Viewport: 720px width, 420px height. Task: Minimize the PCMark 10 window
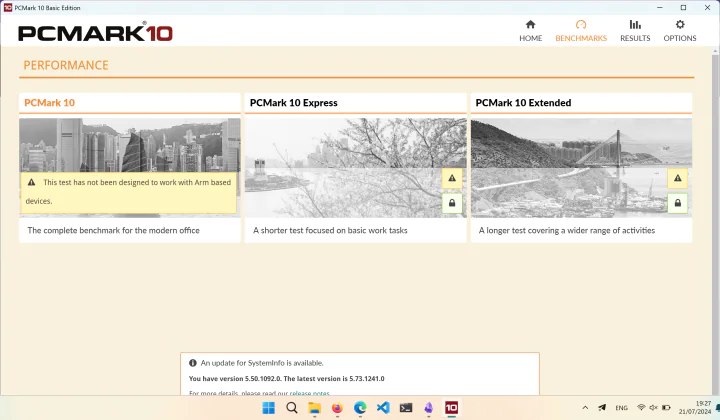(x=660, y=7)
